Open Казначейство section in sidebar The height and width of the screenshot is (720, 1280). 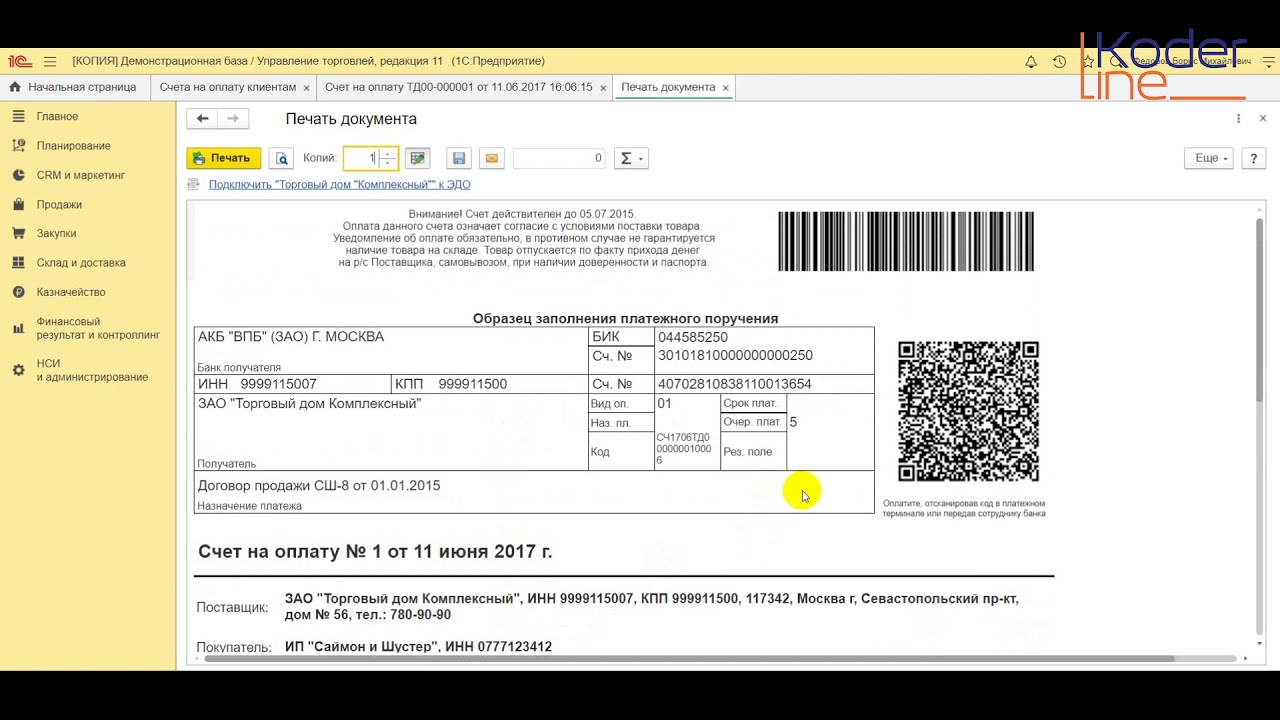click(71, 292)
